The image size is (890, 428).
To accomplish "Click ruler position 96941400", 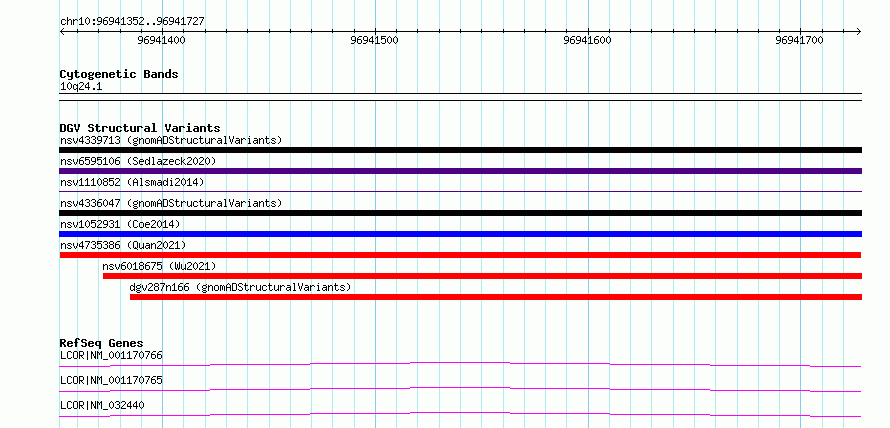I will (161, 41).
